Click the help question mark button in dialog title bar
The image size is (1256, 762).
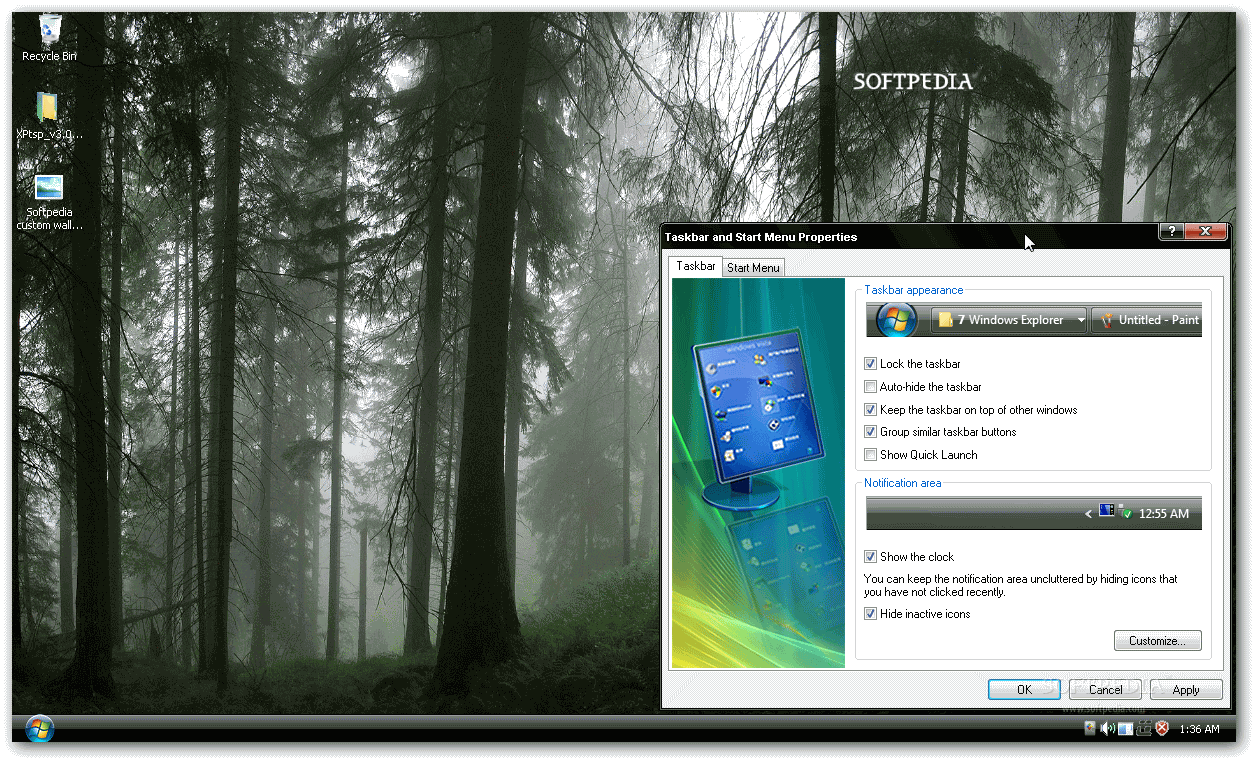coord(1171,231)
